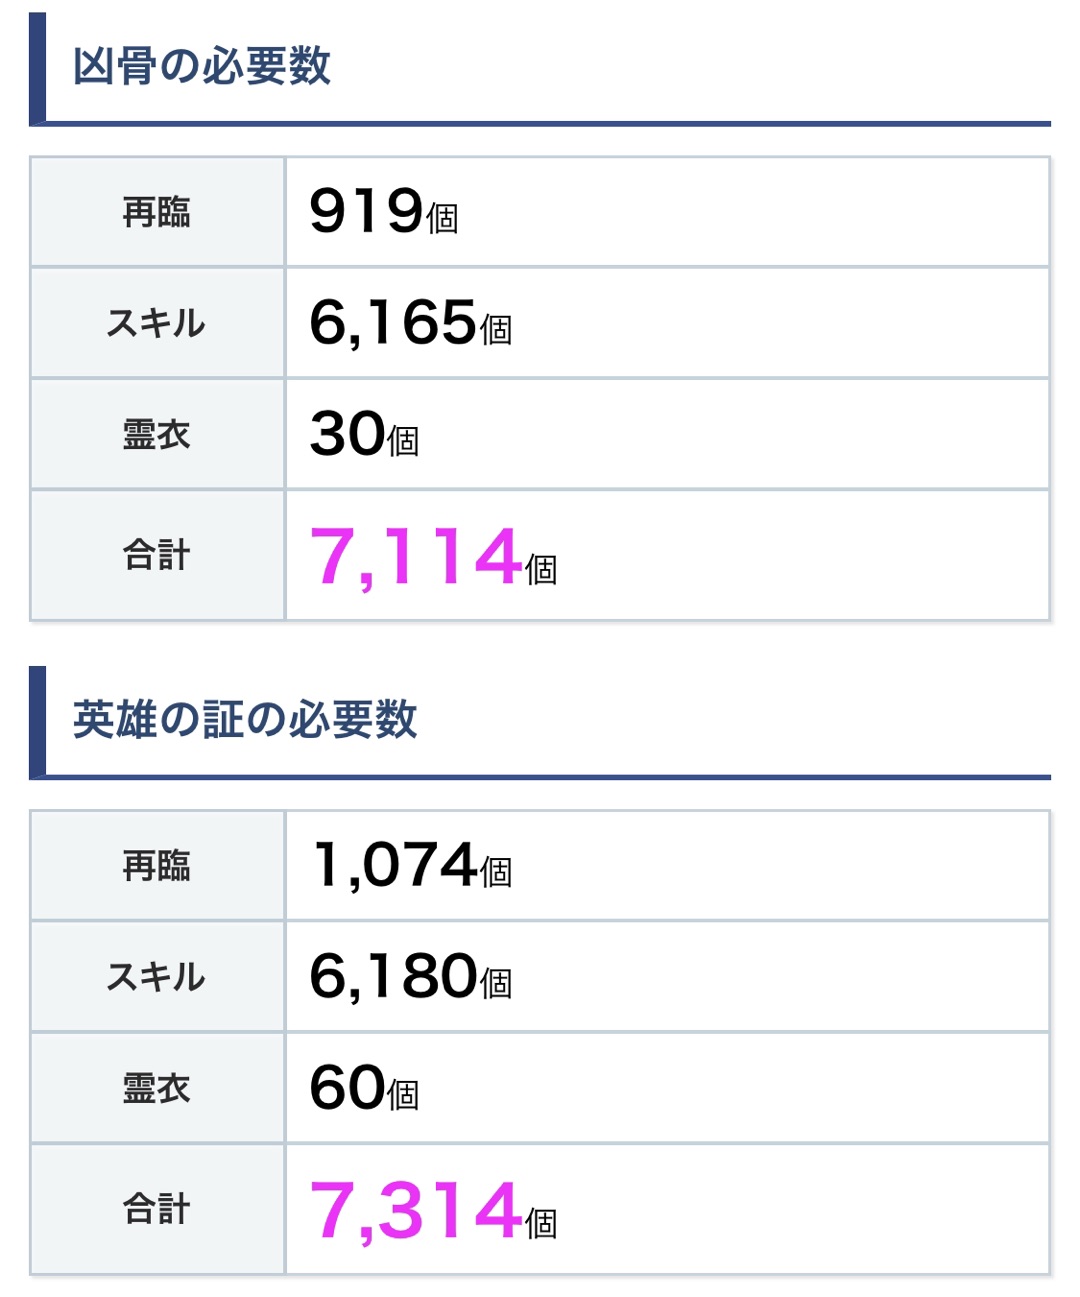Click the pink 7,114個 total
The width and height of the screenshot is (1080, 1297).
pyautogui.click(x=432, y=557)
